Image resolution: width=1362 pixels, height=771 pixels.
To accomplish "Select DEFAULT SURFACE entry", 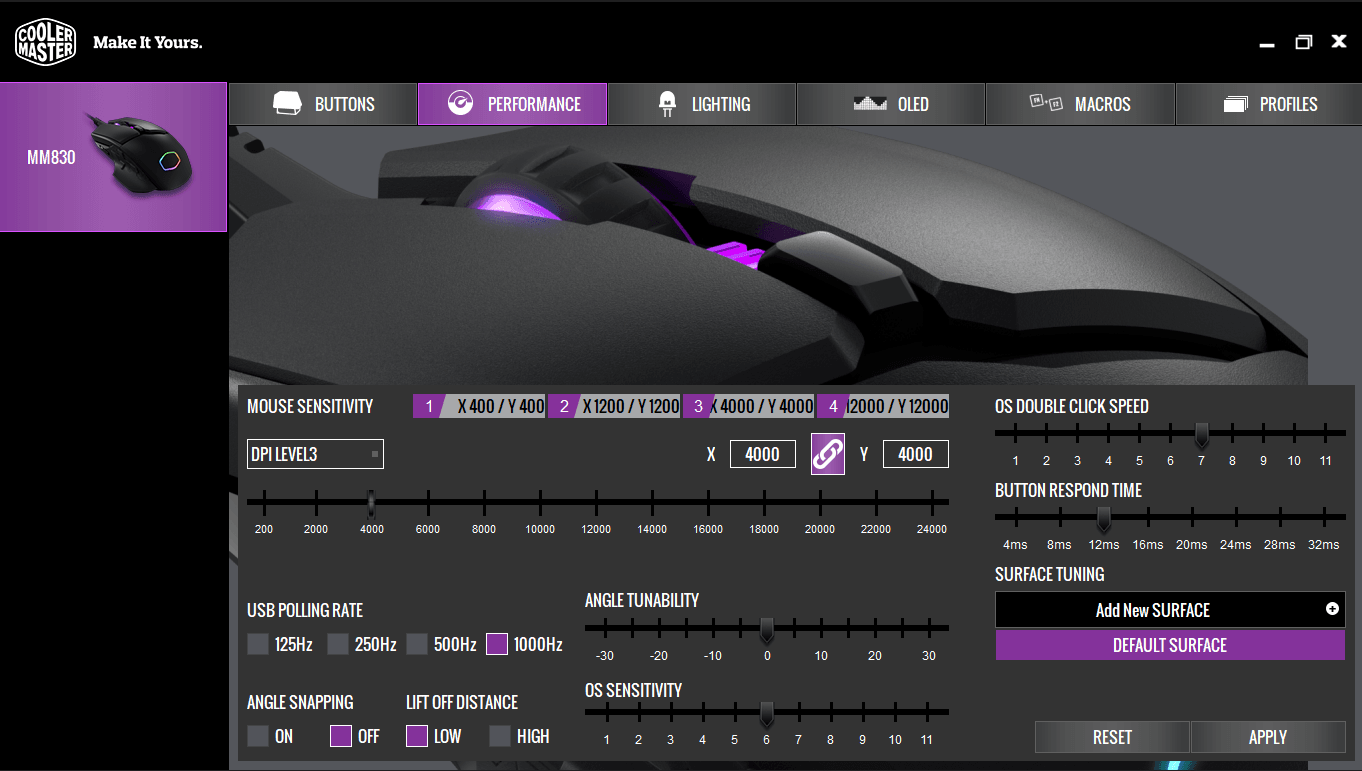I will pyautogui.click(x=1170, y=645).
